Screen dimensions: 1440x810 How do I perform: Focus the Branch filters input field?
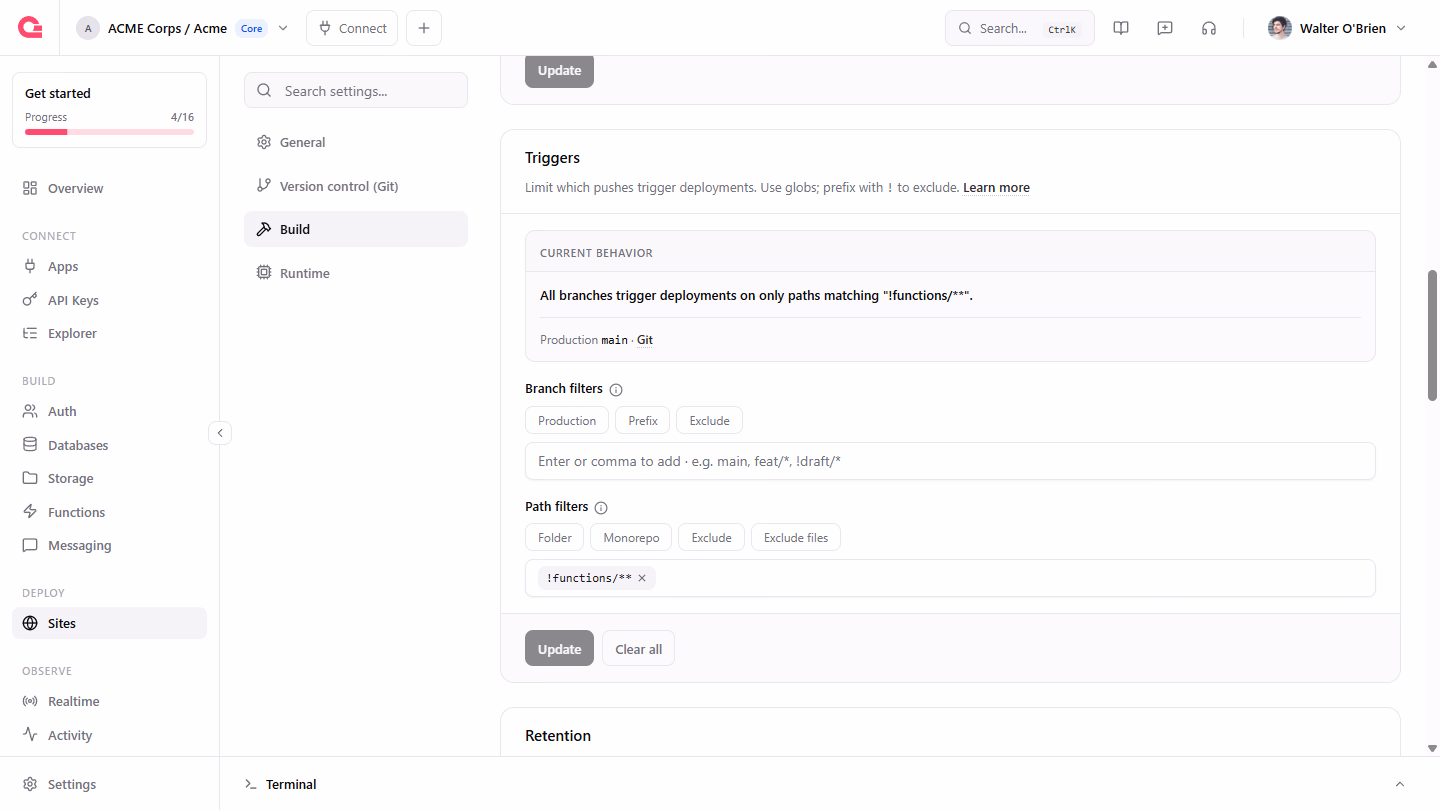tap(950, 461)
